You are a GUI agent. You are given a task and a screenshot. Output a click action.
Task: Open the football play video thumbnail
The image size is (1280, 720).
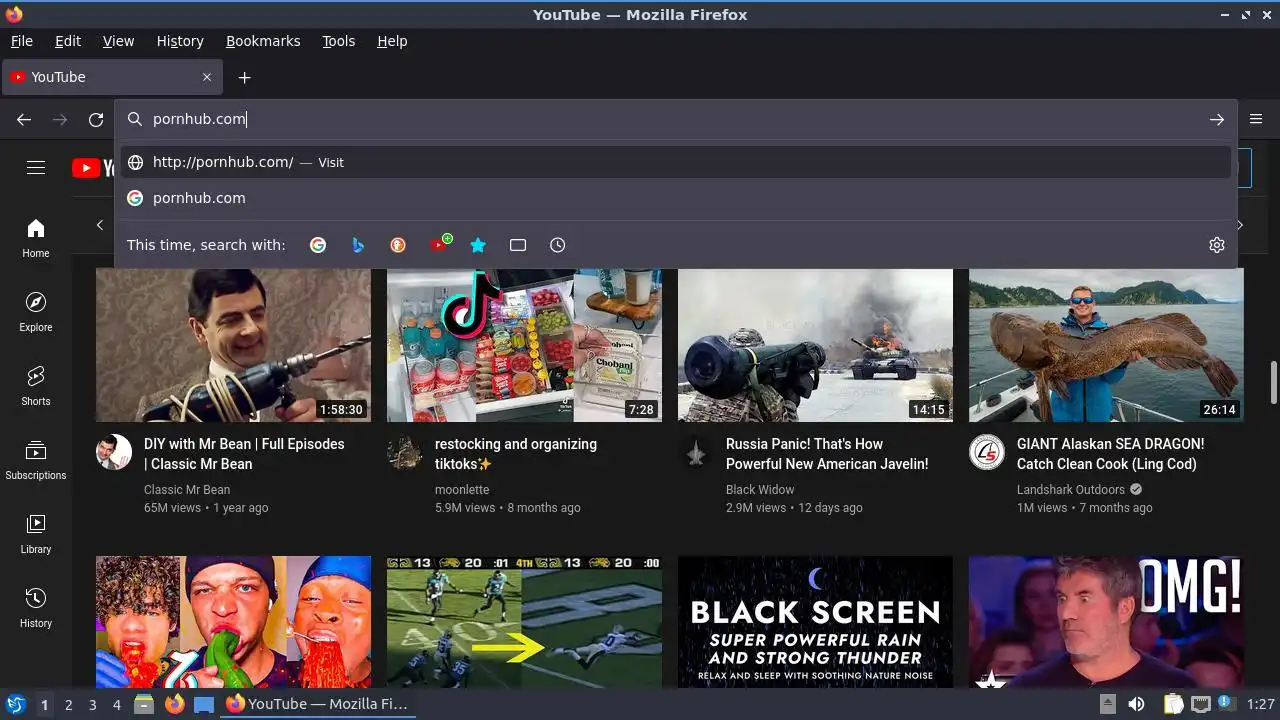tap(524, 622)
